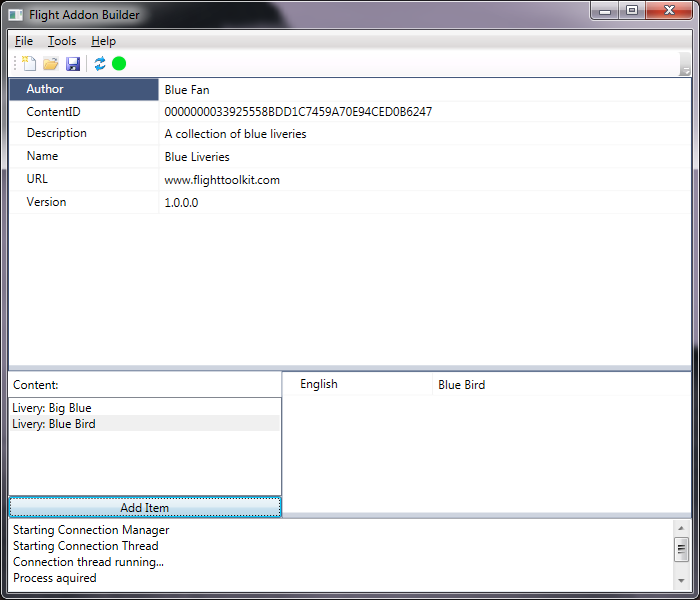Click the www.flighttoolkit.com value
The width and height of the screenshot is (700, 600).
click(x=222, y=180)
